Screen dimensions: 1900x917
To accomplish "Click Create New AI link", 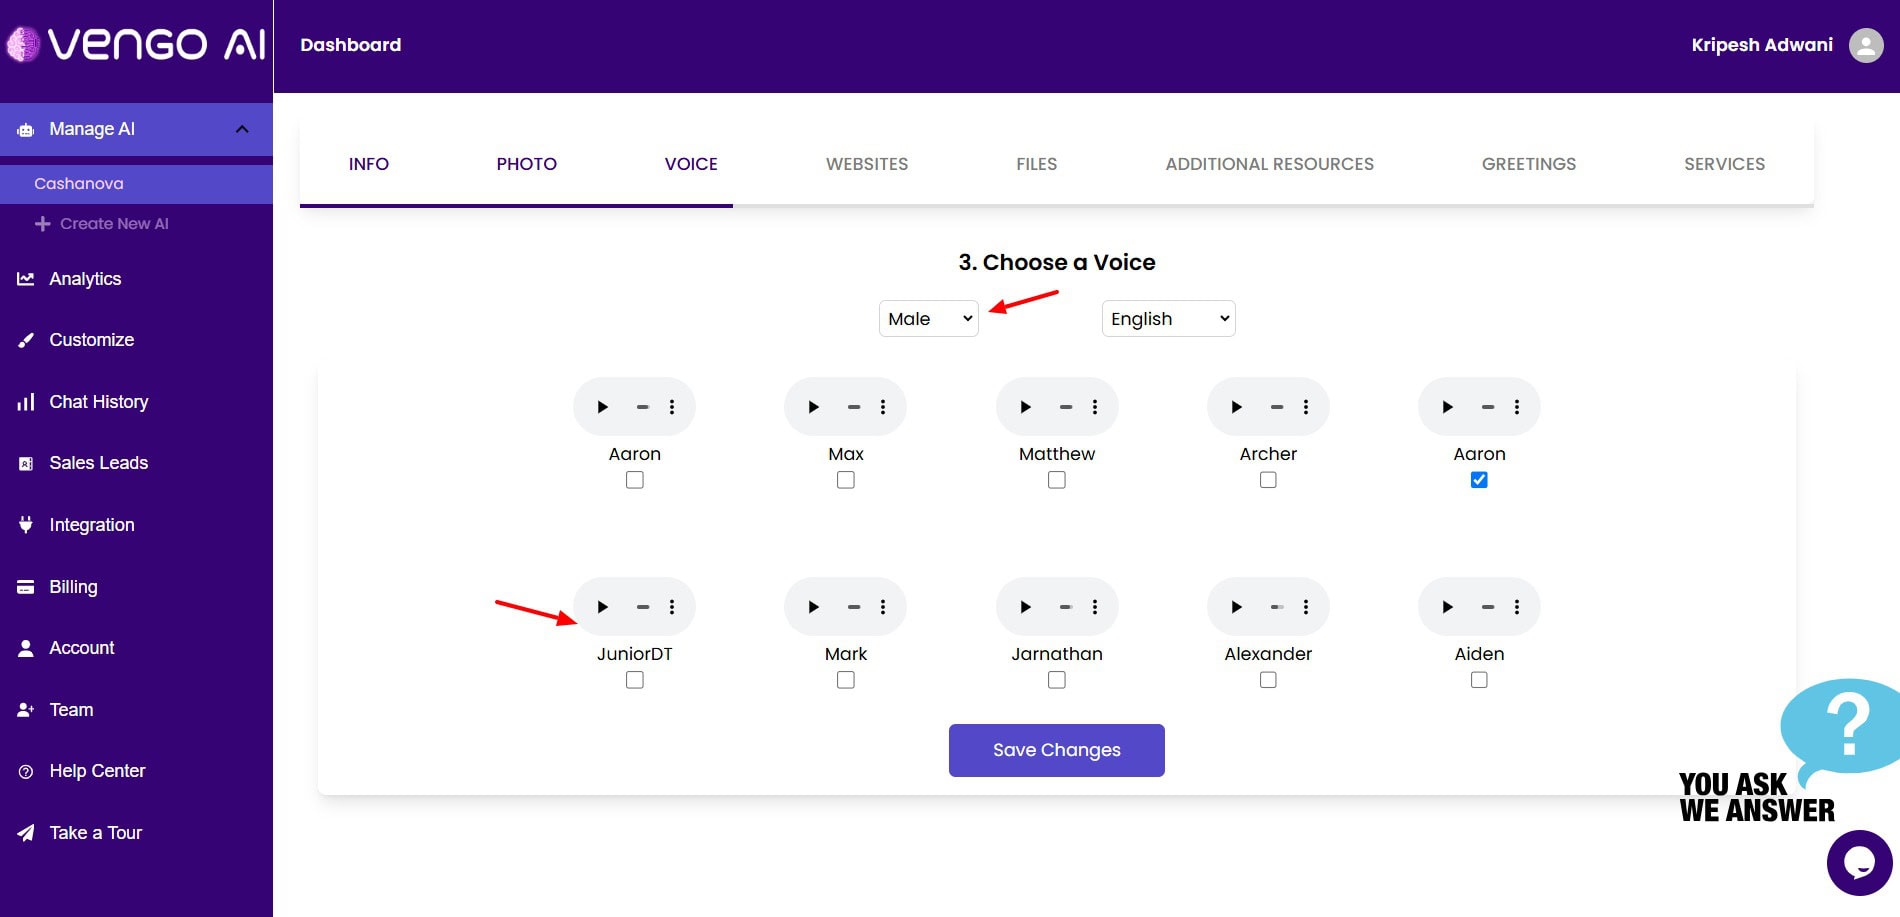I will point(102,224).
